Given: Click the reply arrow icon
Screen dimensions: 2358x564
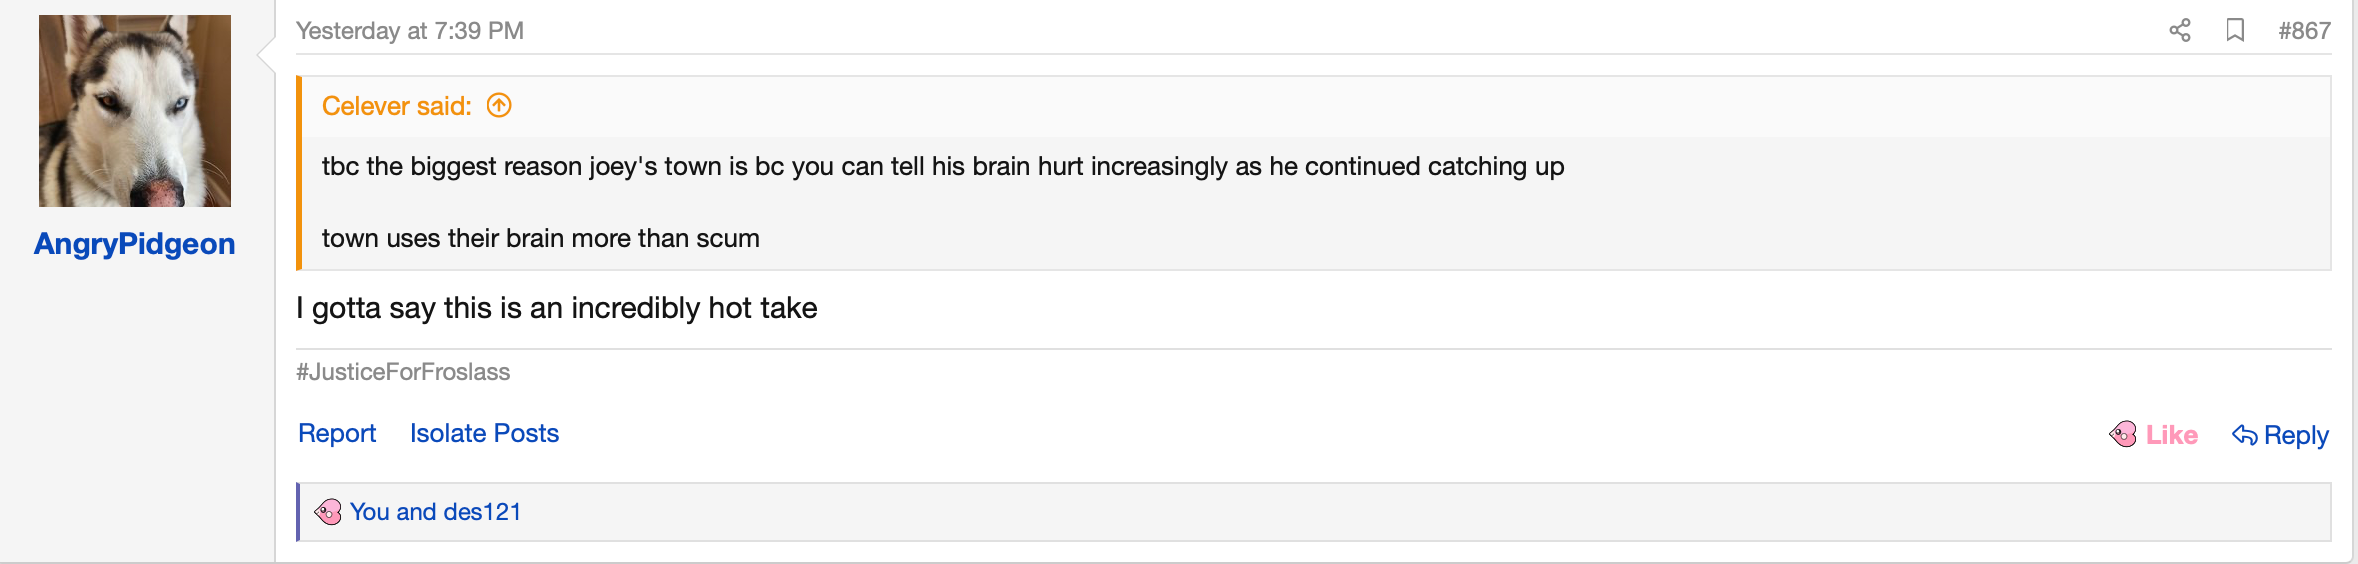Looking at the screenshot, I should tap(2245, 435).
